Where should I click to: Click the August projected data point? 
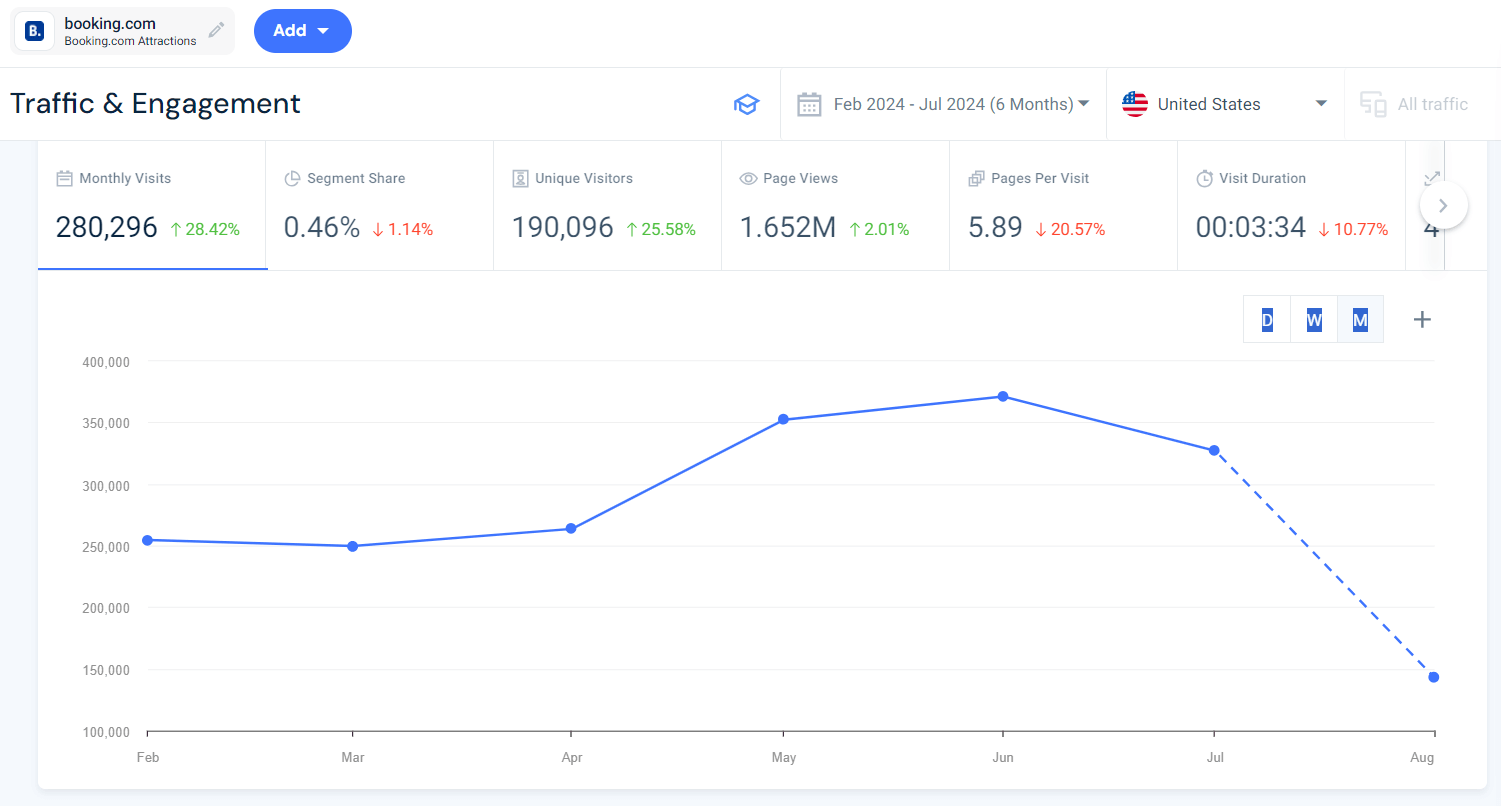click(x=1433, y=677)
